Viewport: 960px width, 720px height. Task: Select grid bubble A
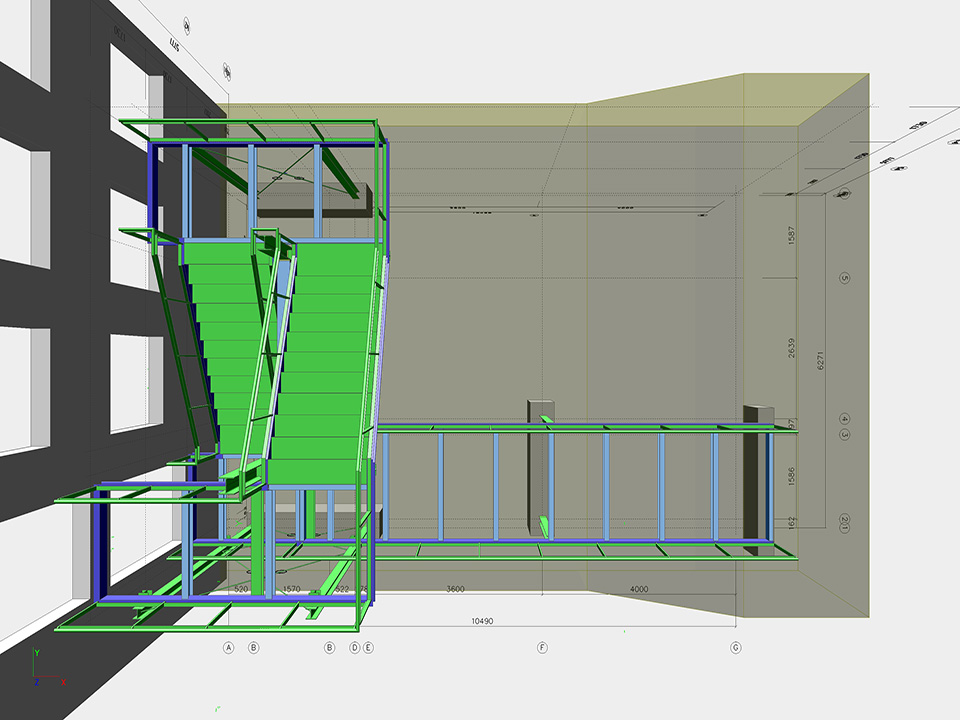(228, 648)
